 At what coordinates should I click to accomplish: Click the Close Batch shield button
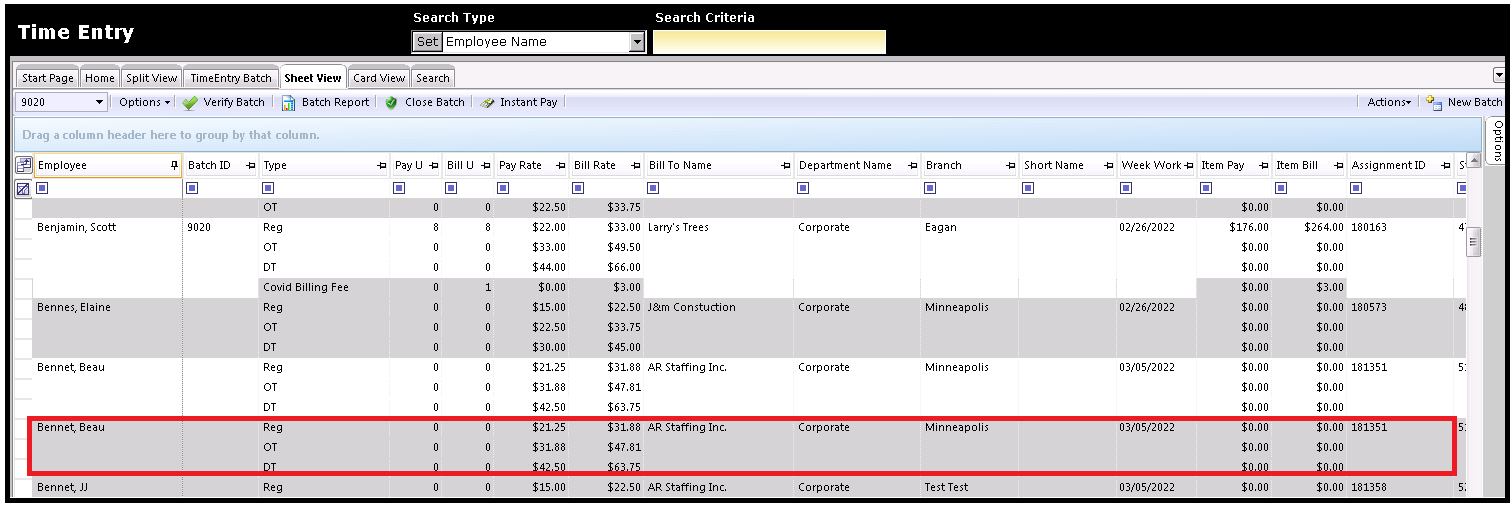pos(425,102)
